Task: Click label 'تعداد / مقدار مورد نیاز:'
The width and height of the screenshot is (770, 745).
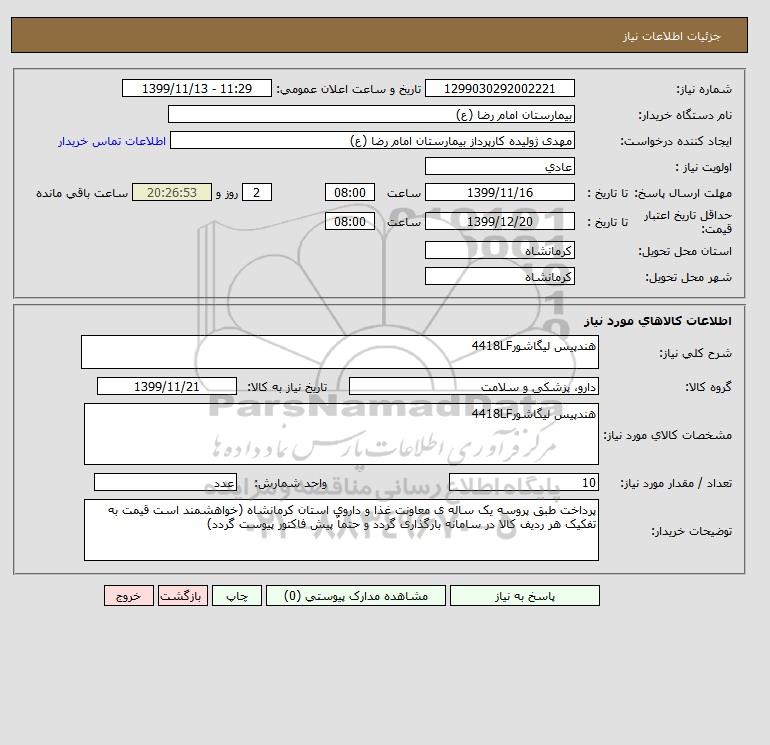Action: pos(676,484)
